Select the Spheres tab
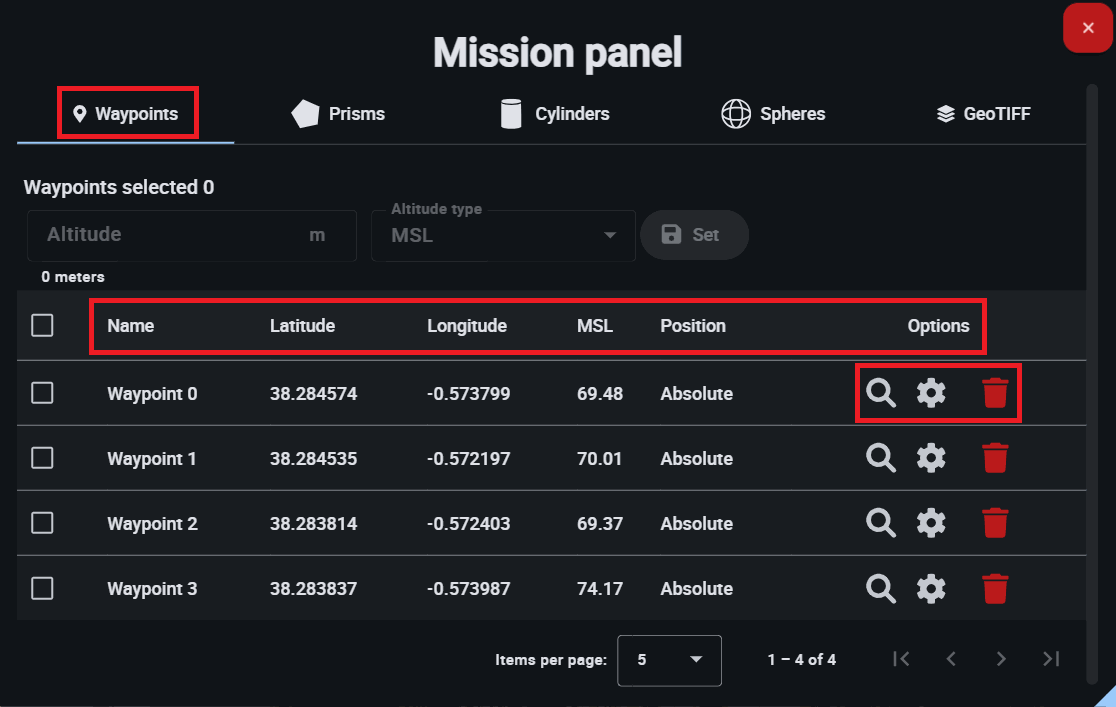Screen dimensions: 1116x707 tap(773, 114)
